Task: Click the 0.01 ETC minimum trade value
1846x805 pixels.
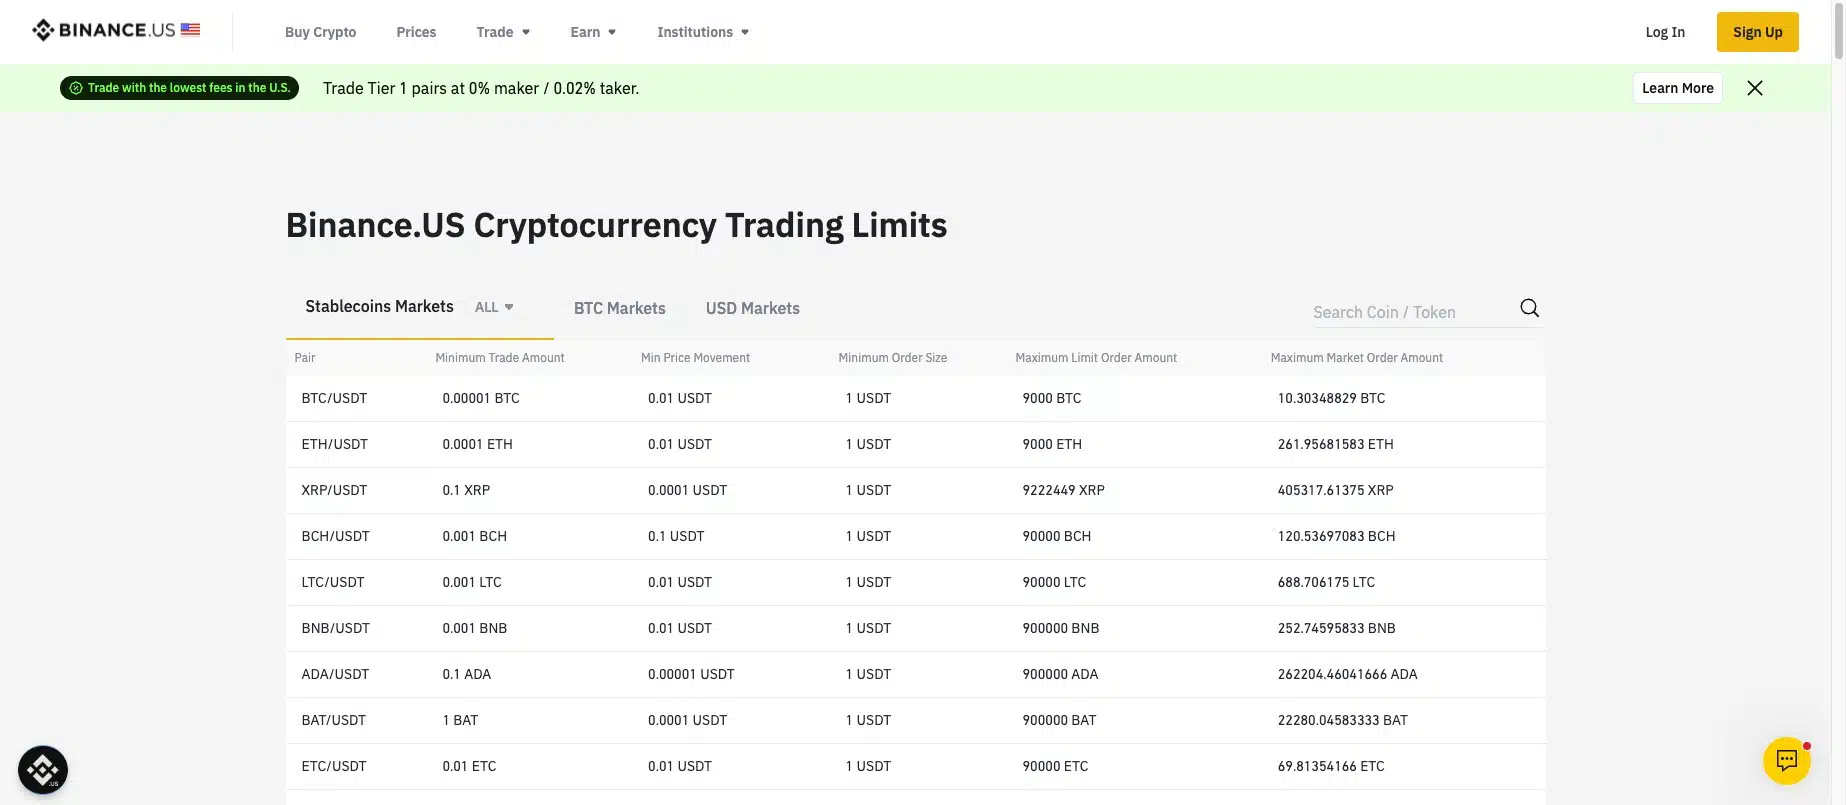Action: click(469, 766)
